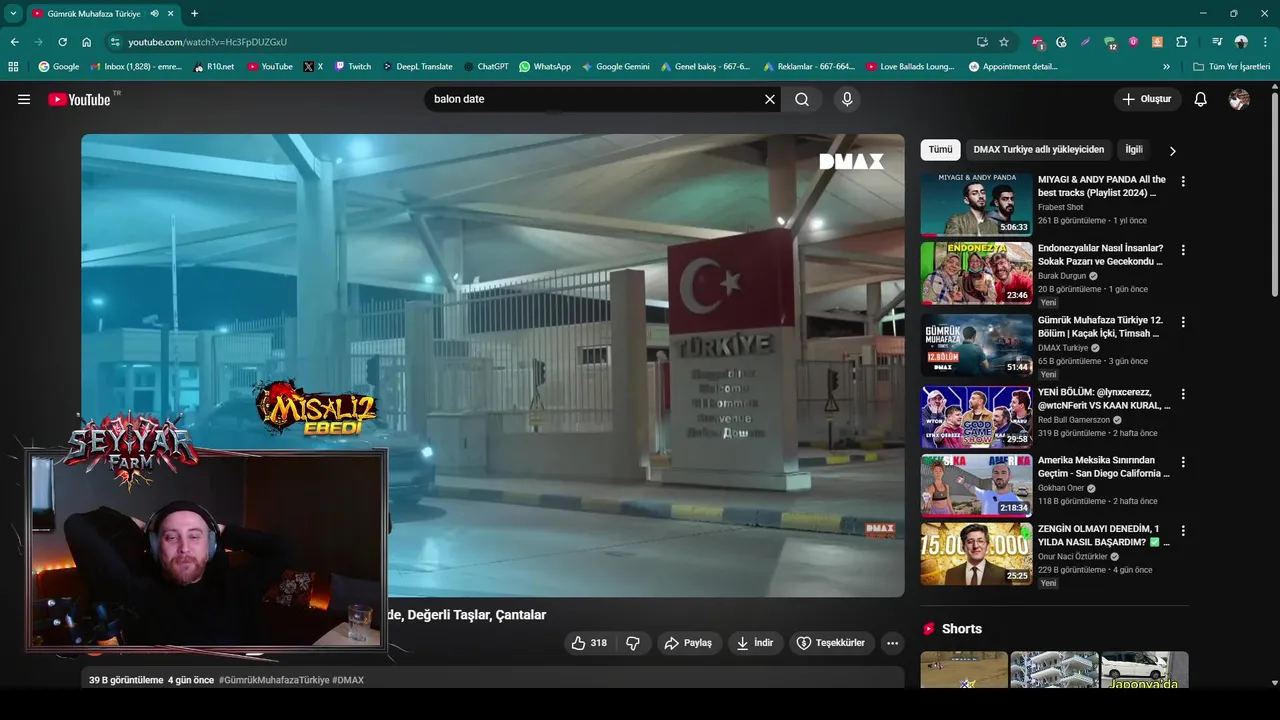Open site information icon in address bar
Viewport: 1280px width, 720px height.
[x=115, y=42]
